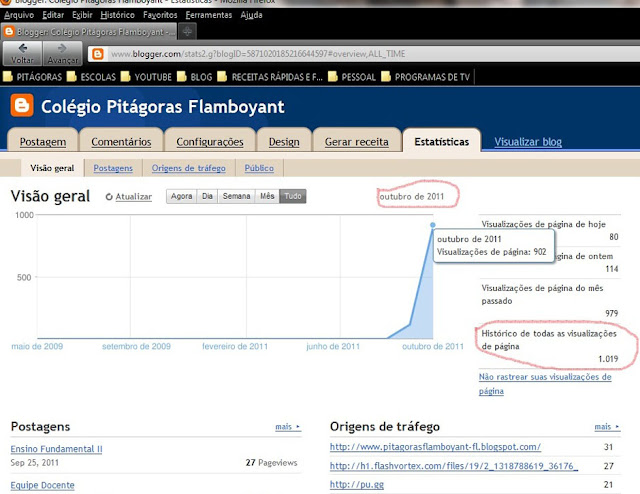The image size is (640, 494).
Task: Set time range to Tudo
Action: [x=293, y=196]
